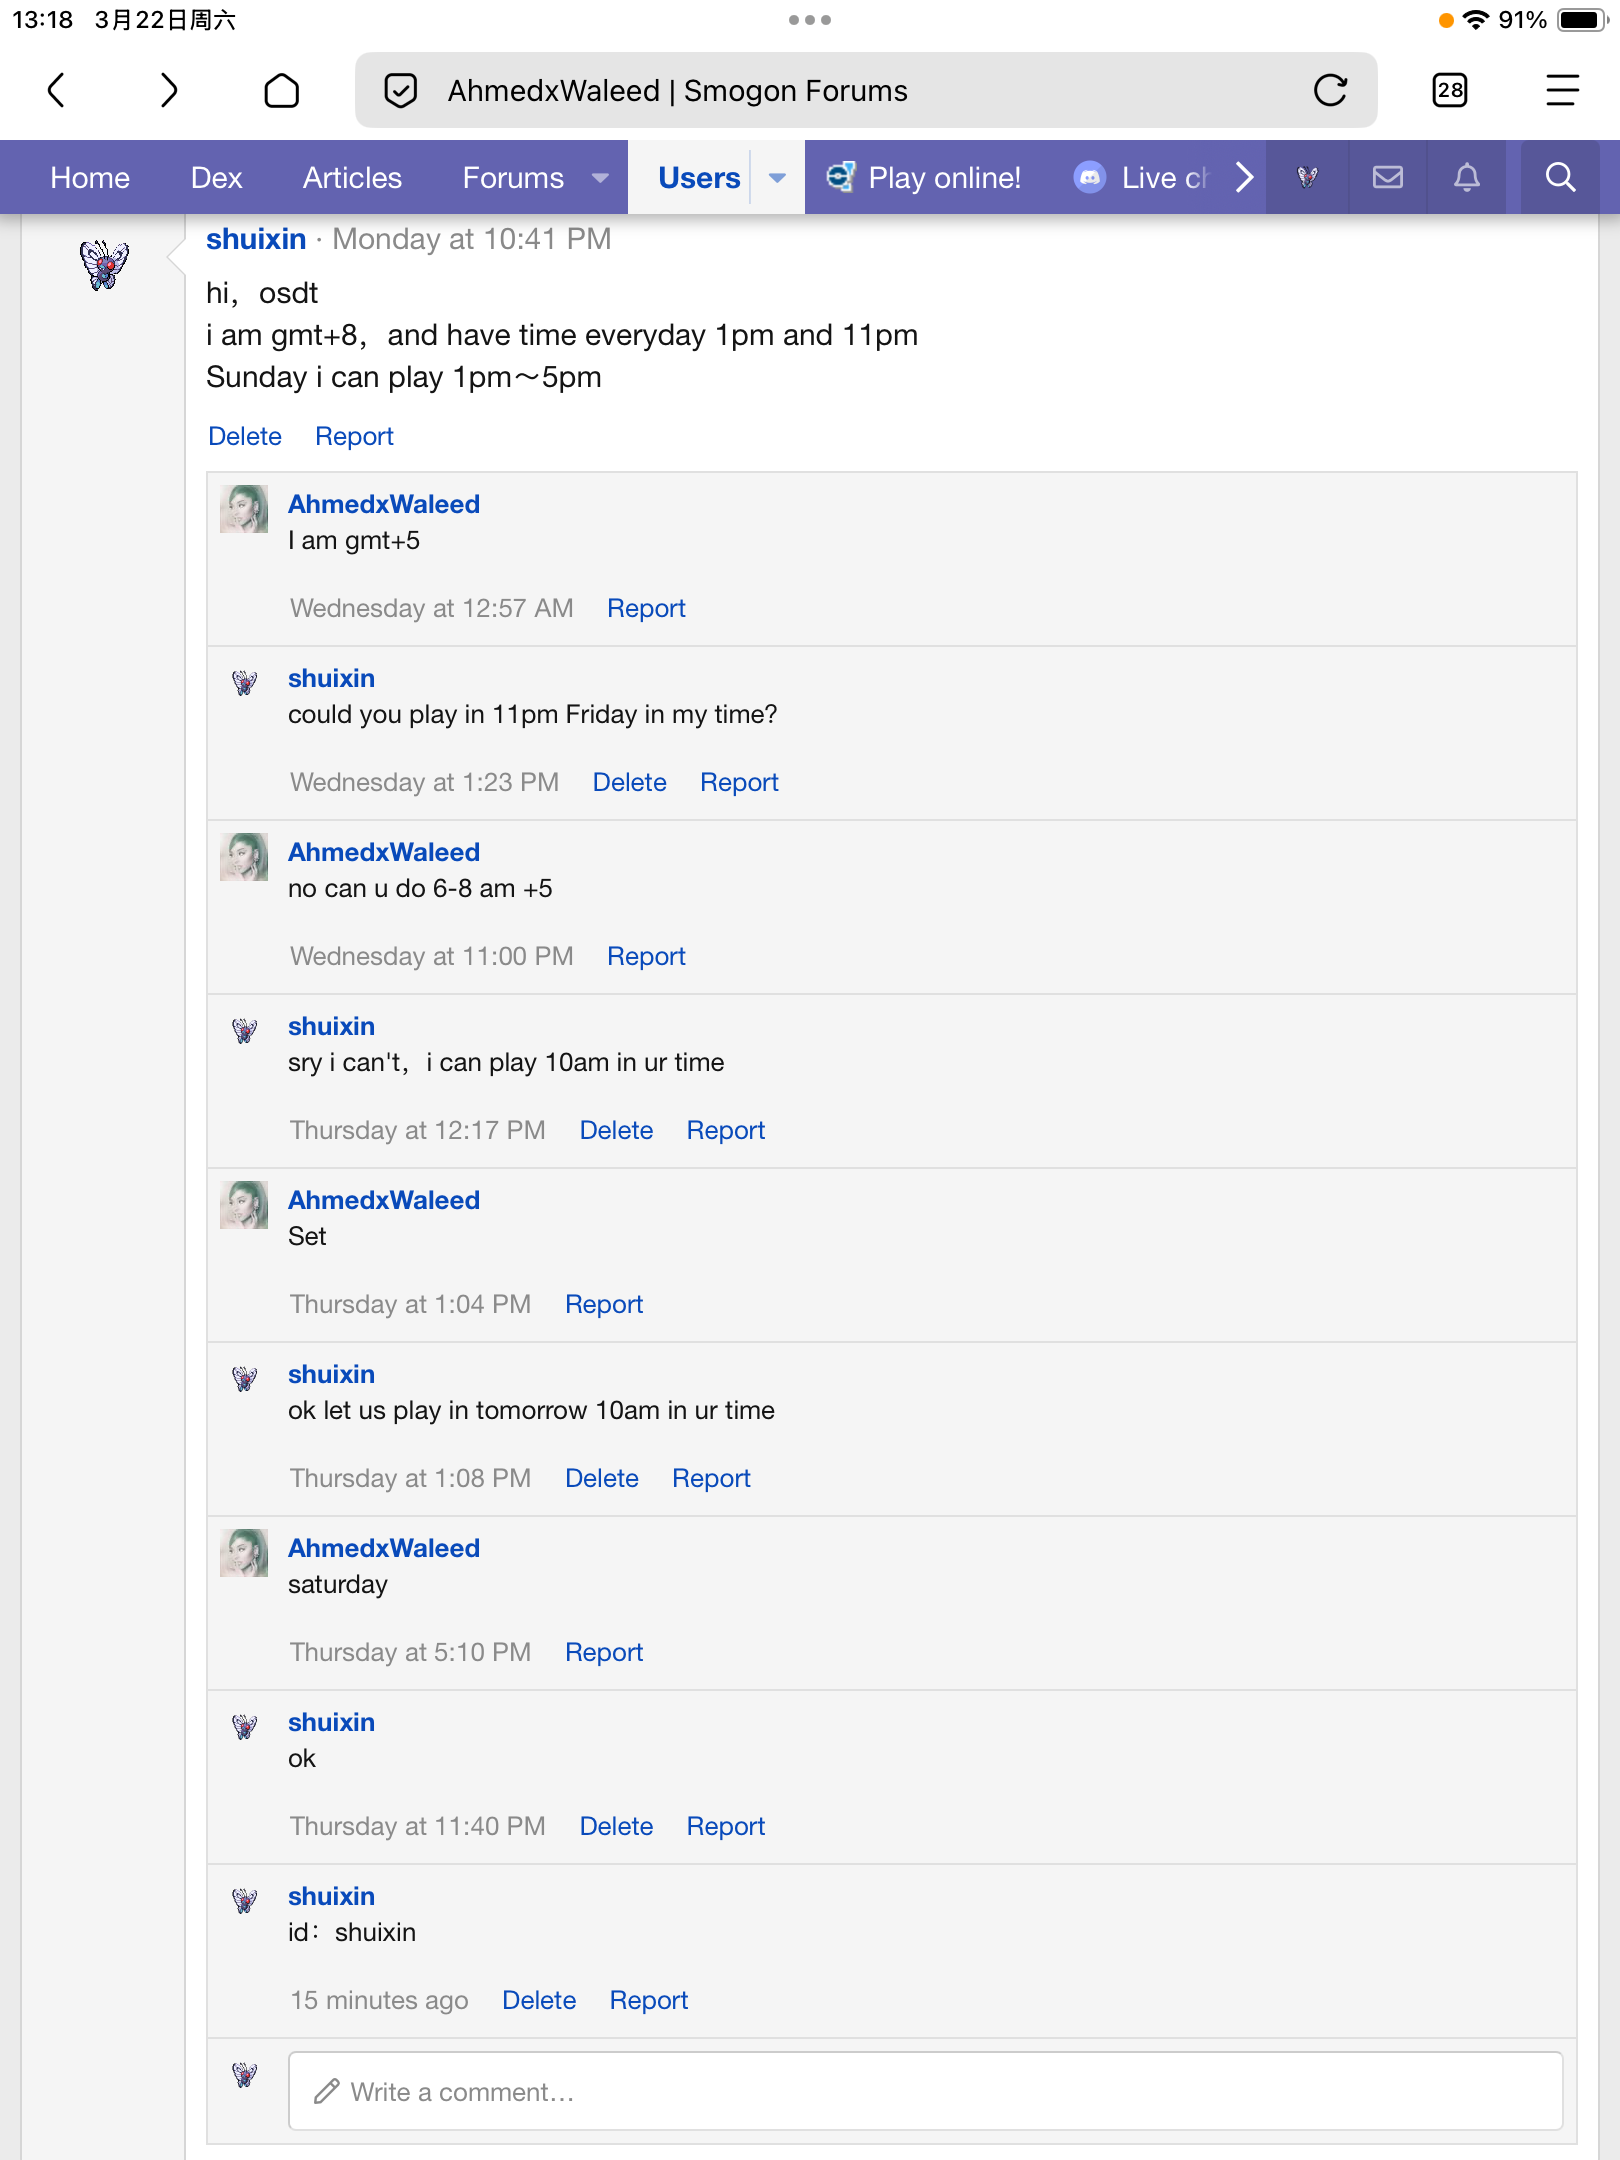Show more navigation items with chevron
This screenshot has width=1620, height=2160.
pyautogui.click(x=1243, y=177)
